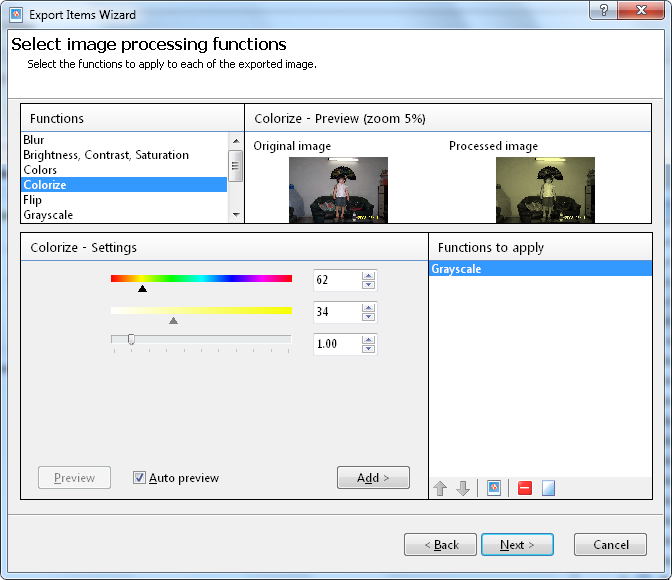Click on the rainbow hue slider

(201, 279)
